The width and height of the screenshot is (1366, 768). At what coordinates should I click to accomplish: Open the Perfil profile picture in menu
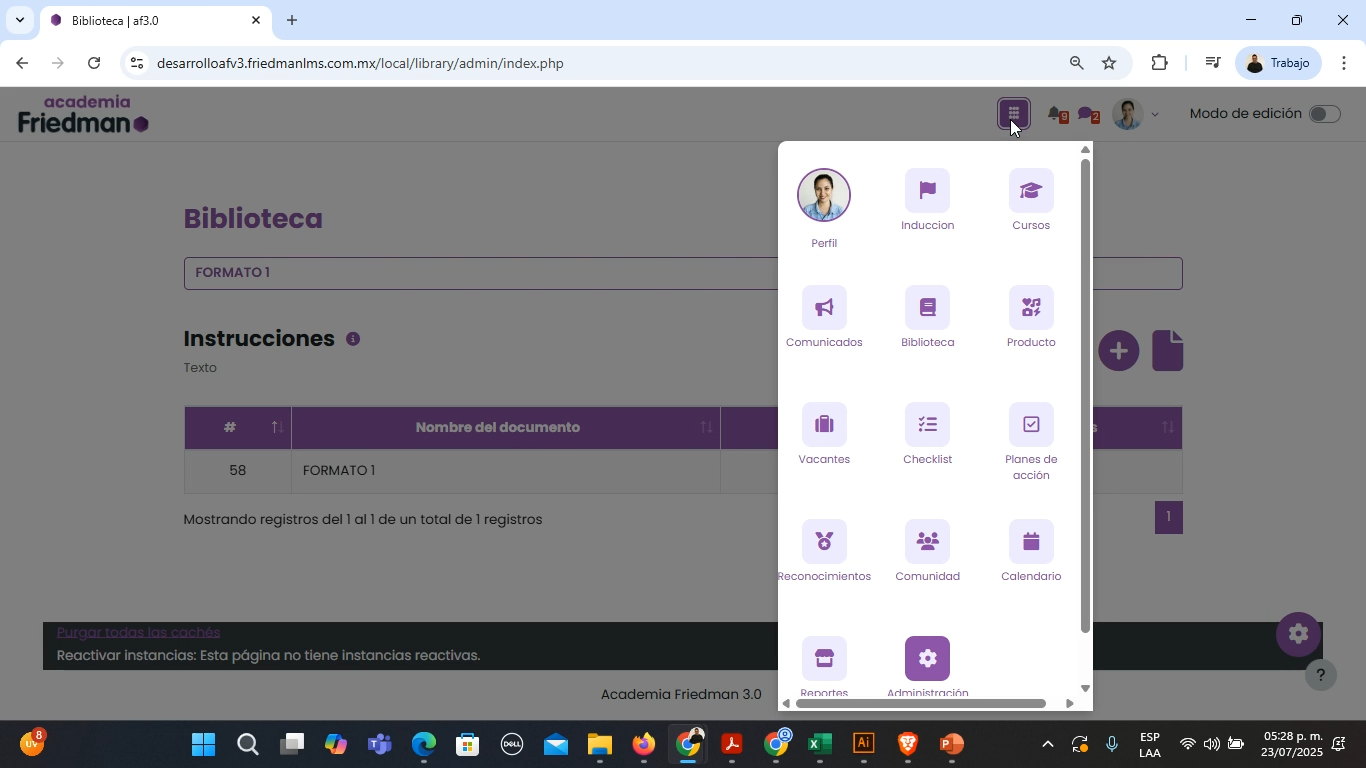[x=824, y=195]
